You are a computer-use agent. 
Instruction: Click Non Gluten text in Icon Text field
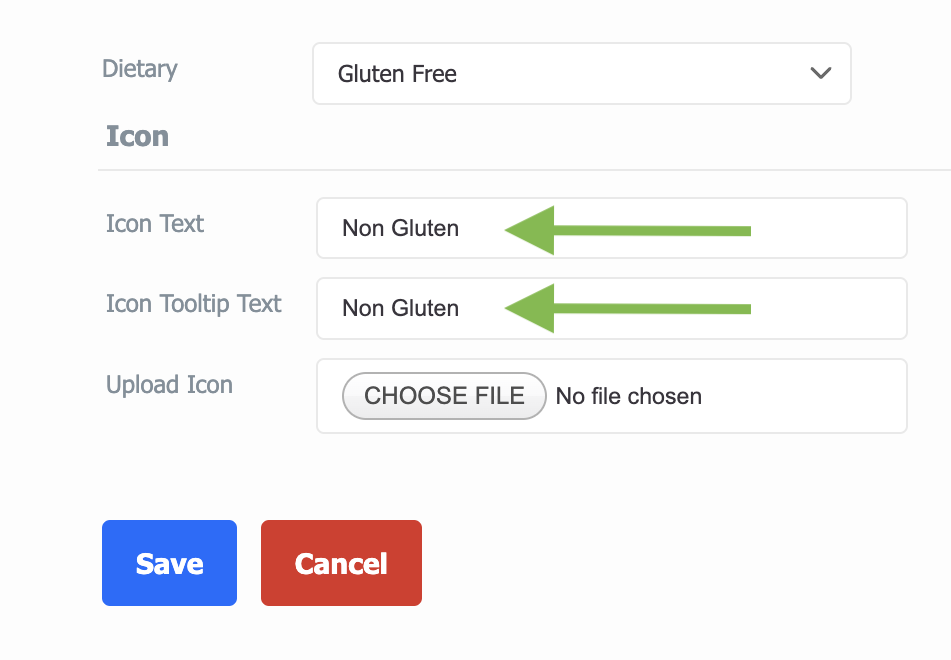point(400,229)
